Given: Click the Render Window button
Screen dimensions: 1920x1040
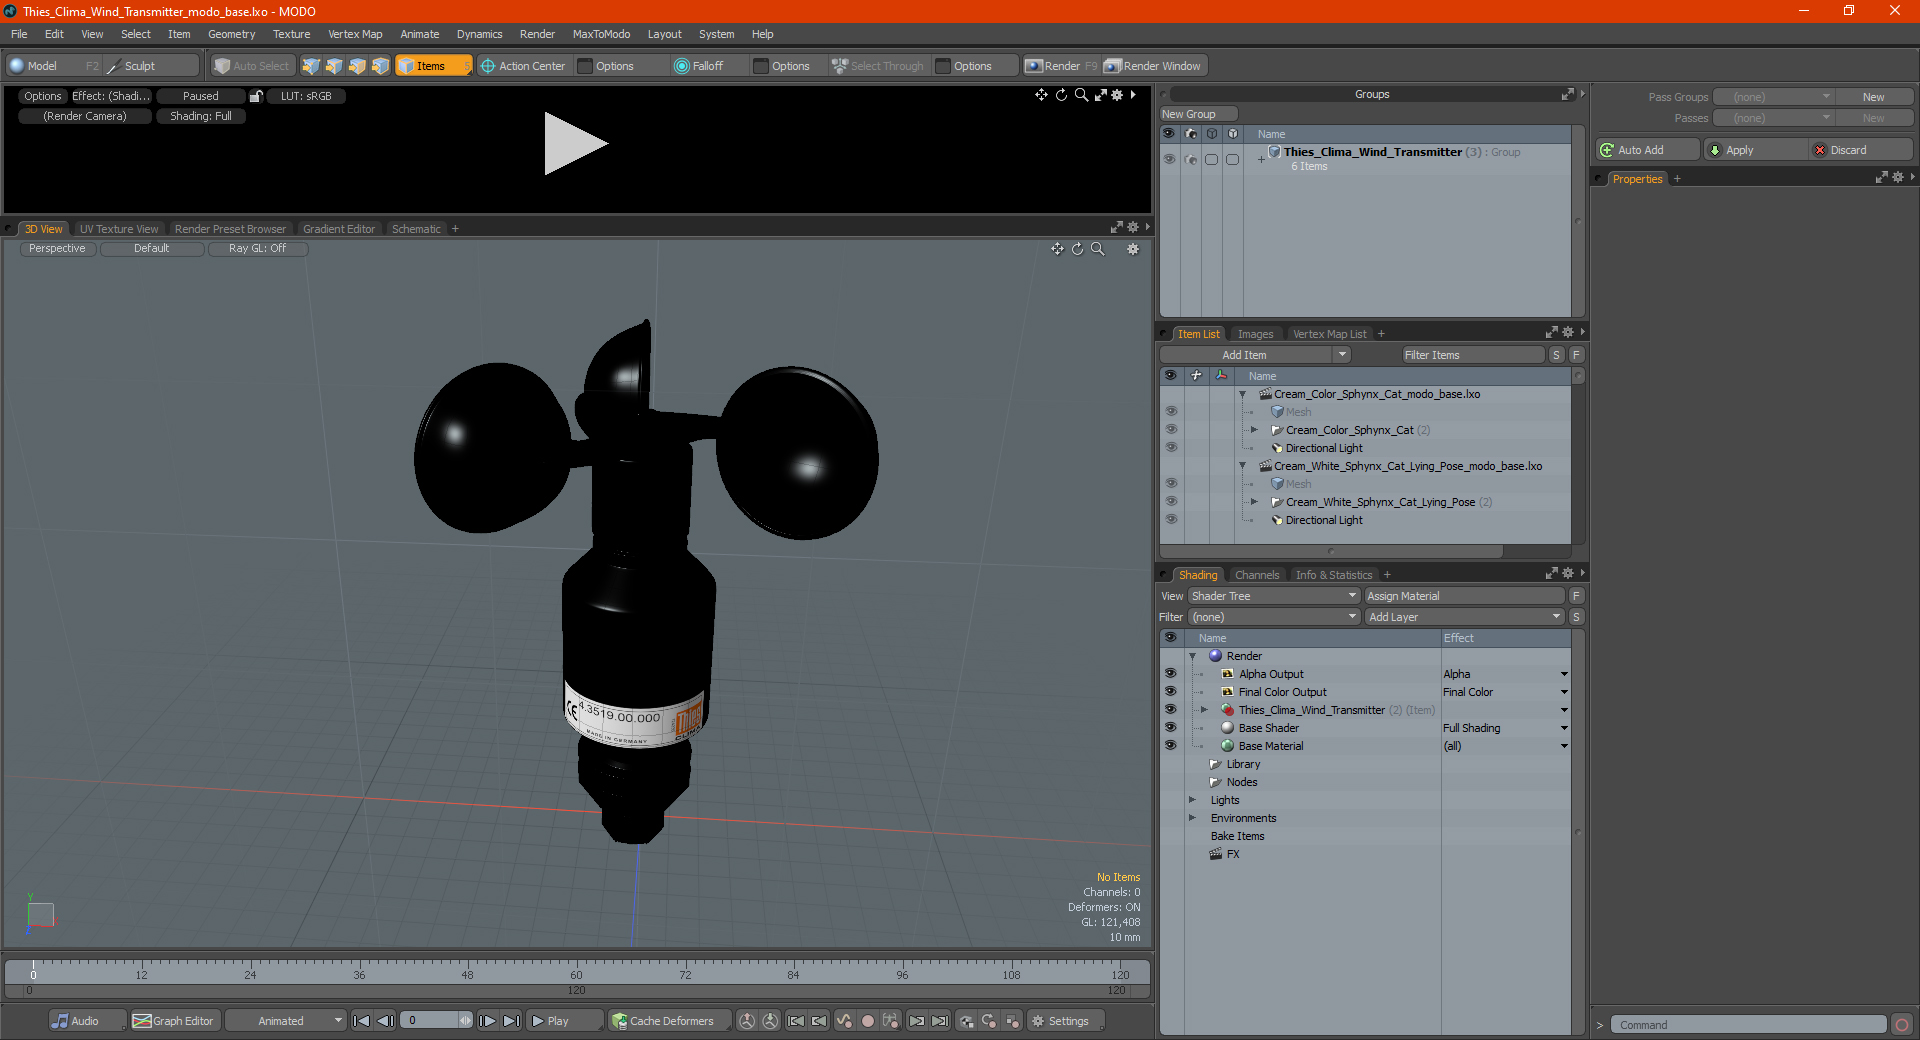Looking at the screenshot, I should coord(1153,66).
